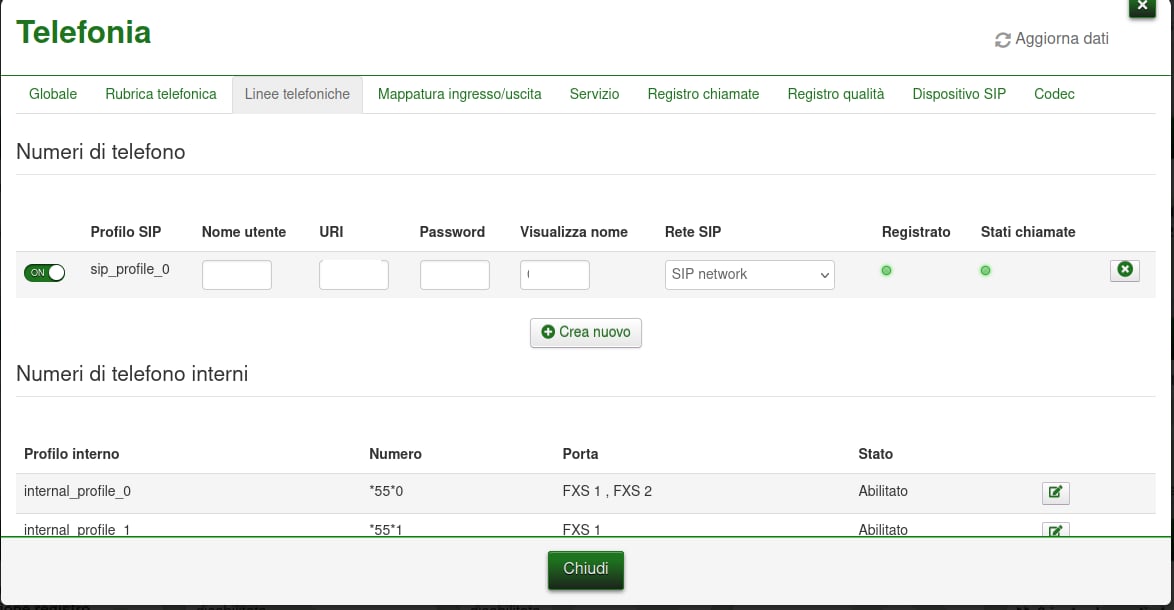Toggle the sip_profile_0 ON switch
The width and height of the screenshot is (1174, 610).
click(44, 272)
